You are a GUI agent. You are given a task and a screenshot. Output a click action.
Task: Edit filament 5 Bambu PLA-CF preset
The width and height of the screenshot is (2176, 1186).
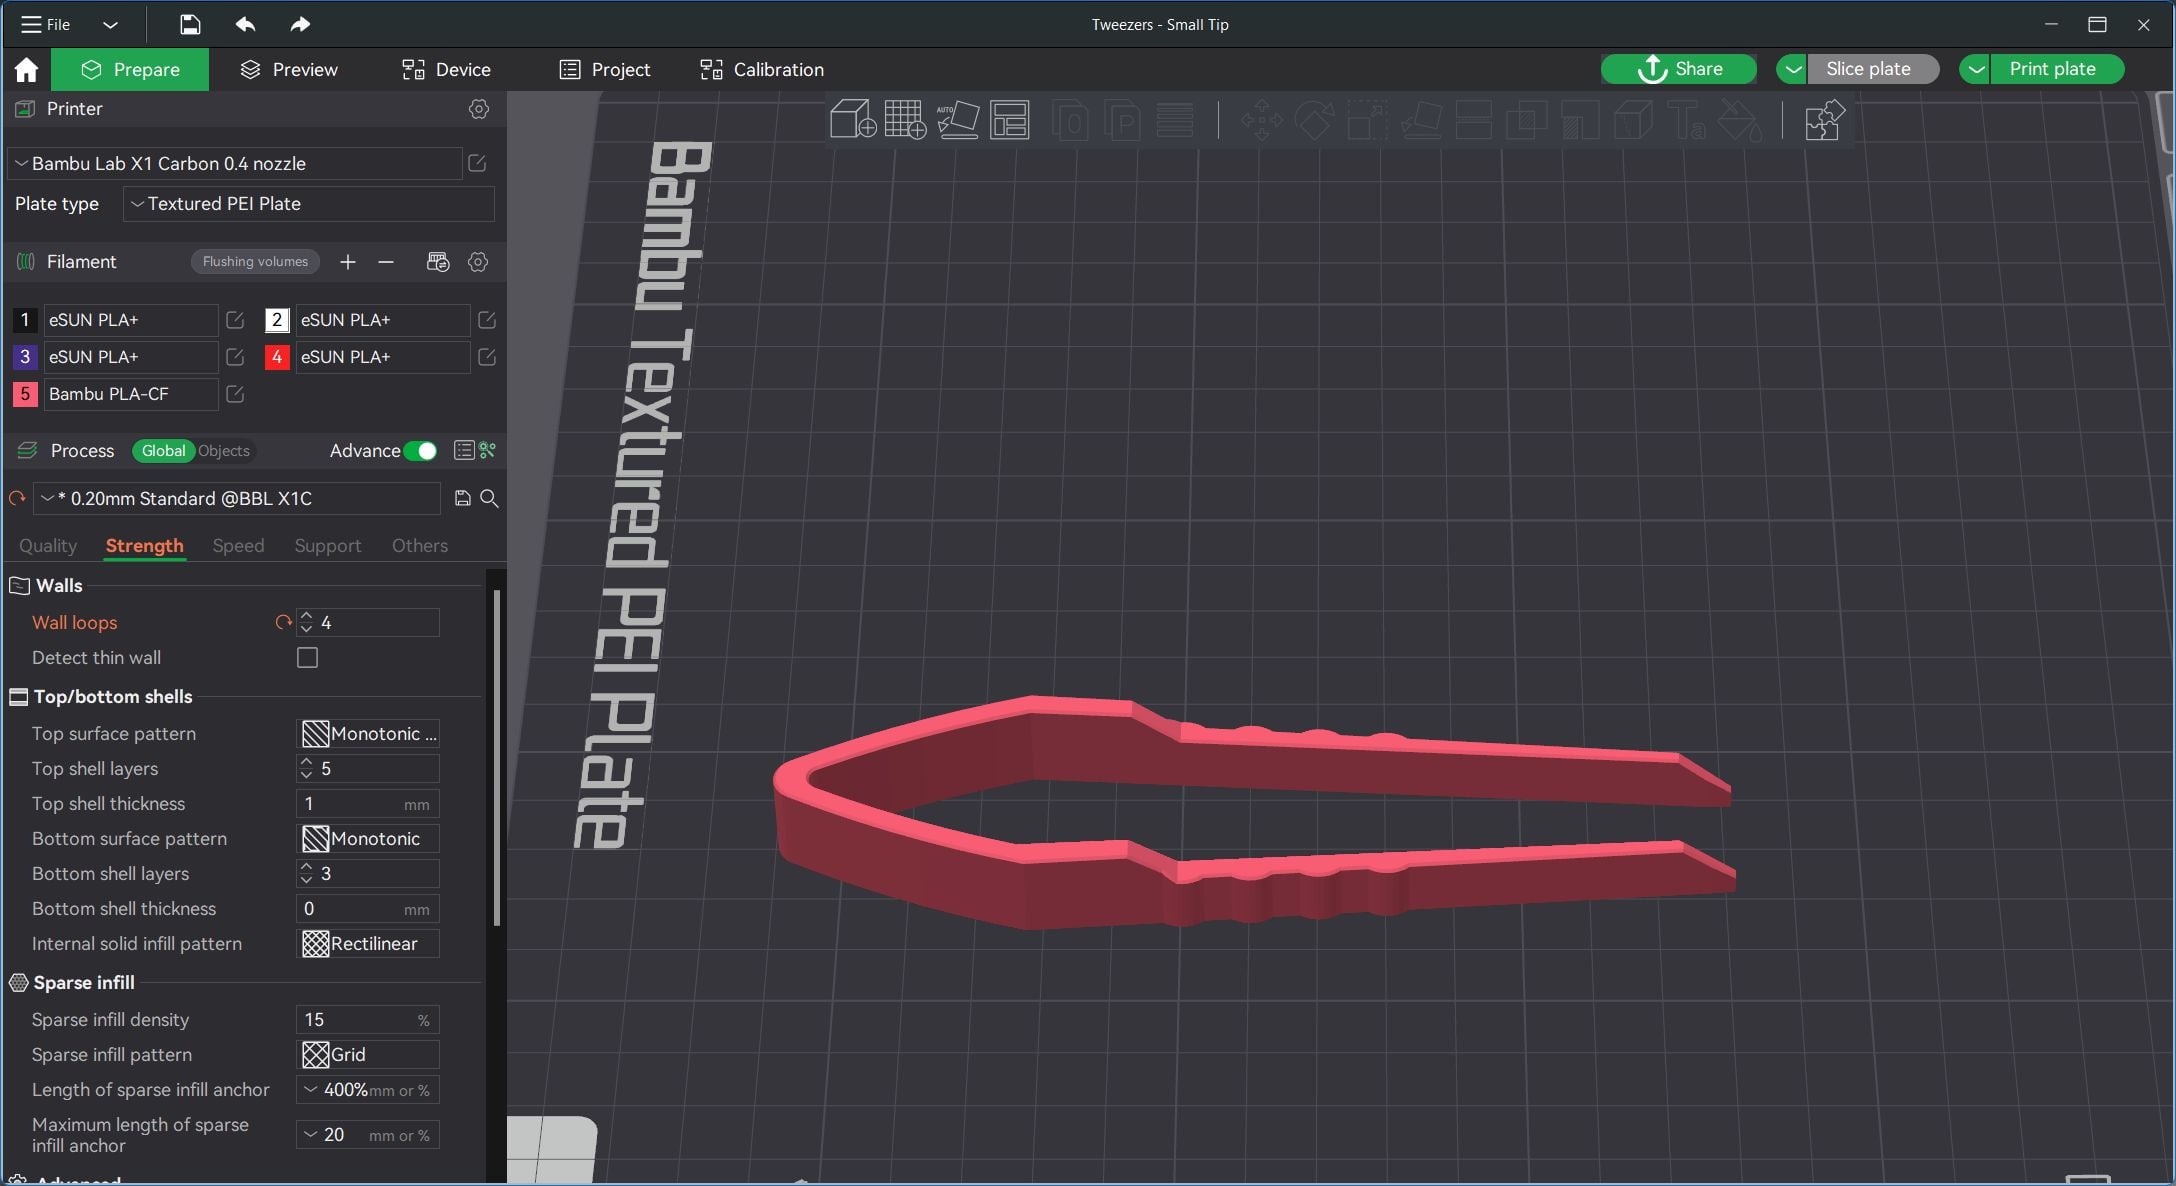point(235,394)
